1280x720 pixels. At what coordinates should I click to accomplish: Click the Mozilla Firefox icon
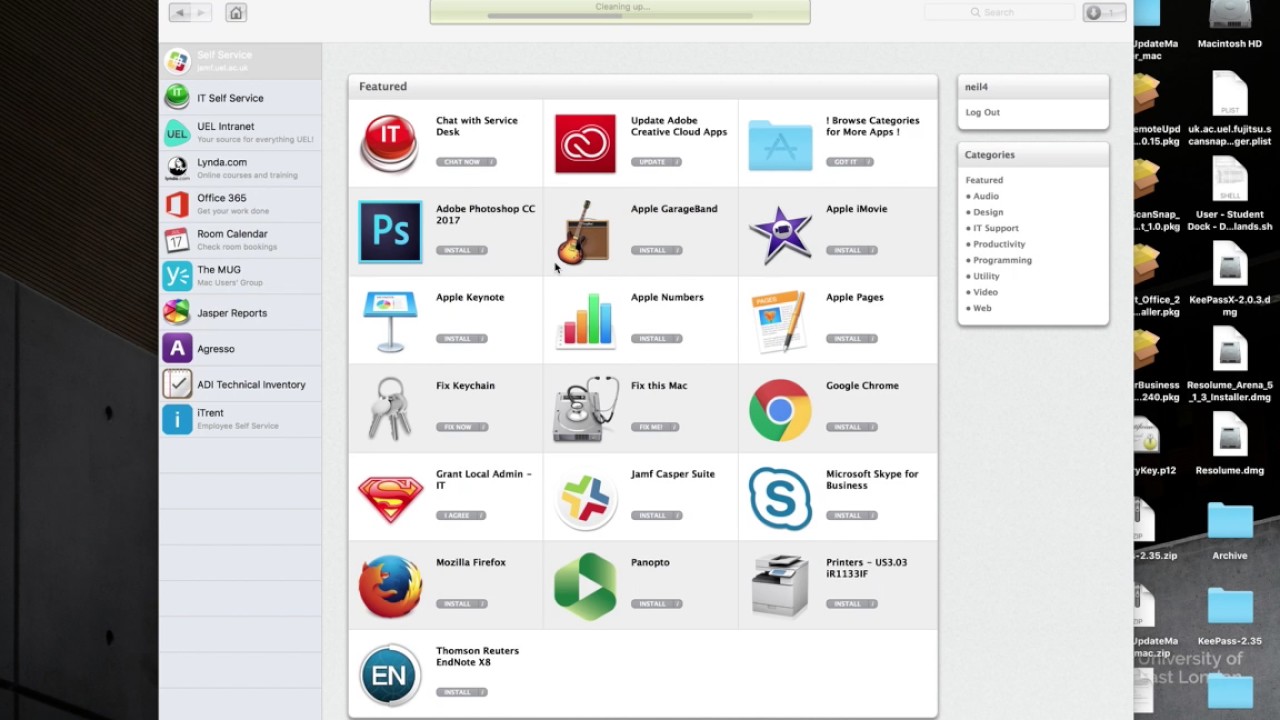coord(390,586)
